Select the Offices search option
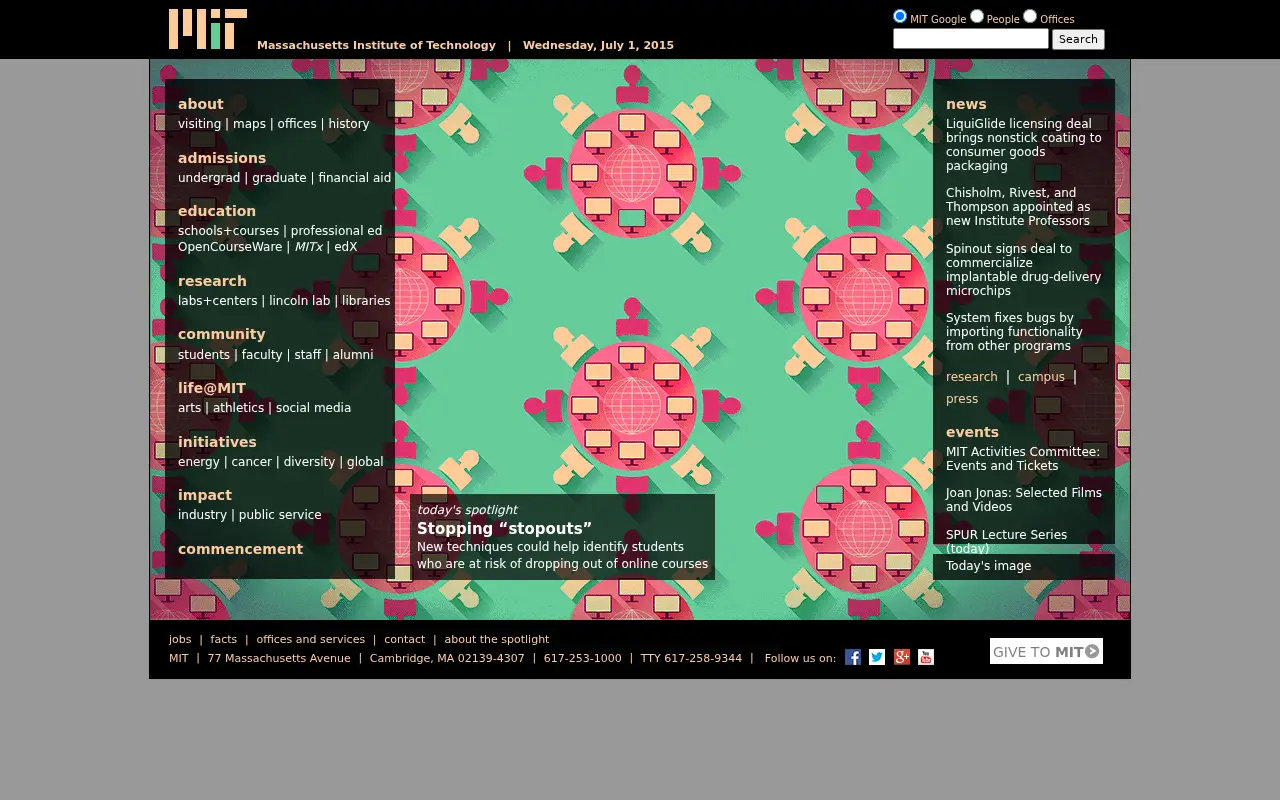Screen dimensions: 1280x800 pos(1030,16)
